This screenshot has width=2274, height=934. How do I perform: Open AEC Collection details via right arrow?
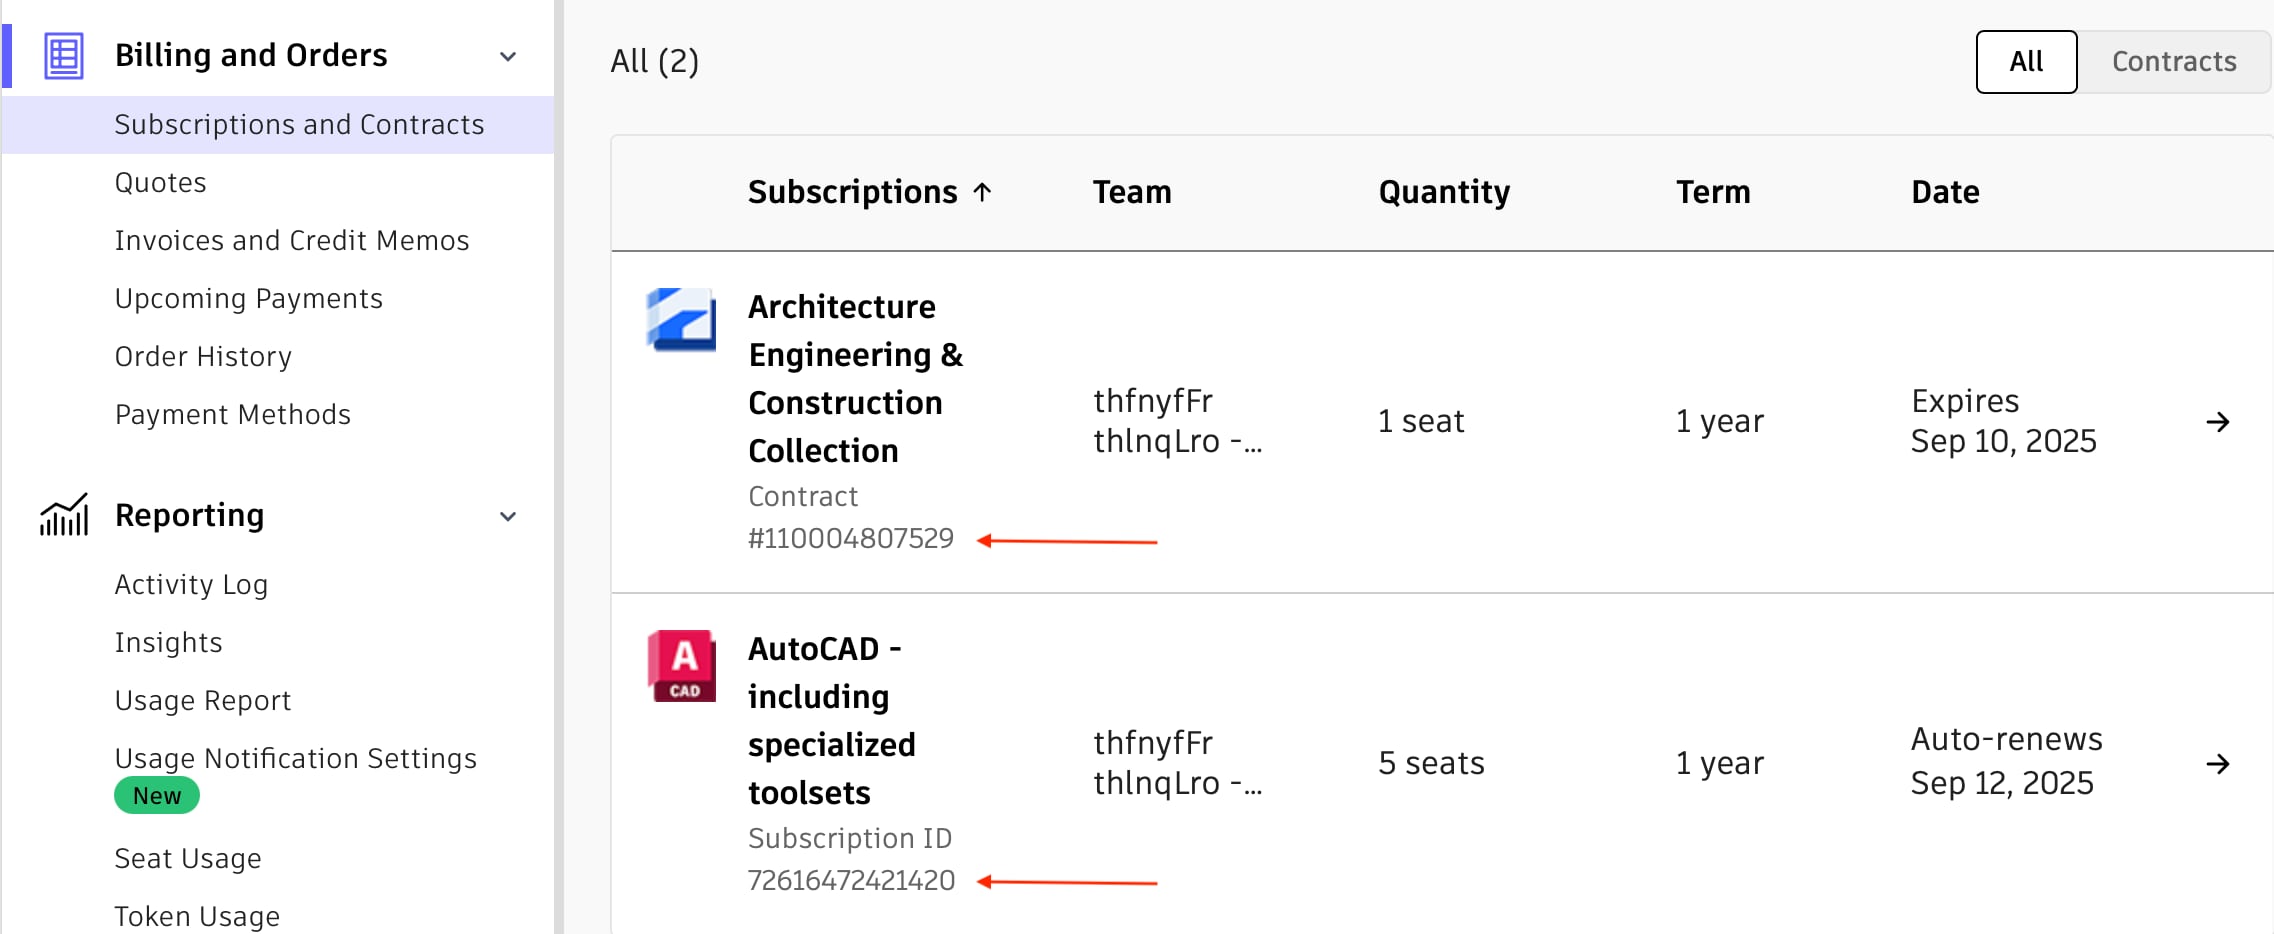[x=2217, y=422]
